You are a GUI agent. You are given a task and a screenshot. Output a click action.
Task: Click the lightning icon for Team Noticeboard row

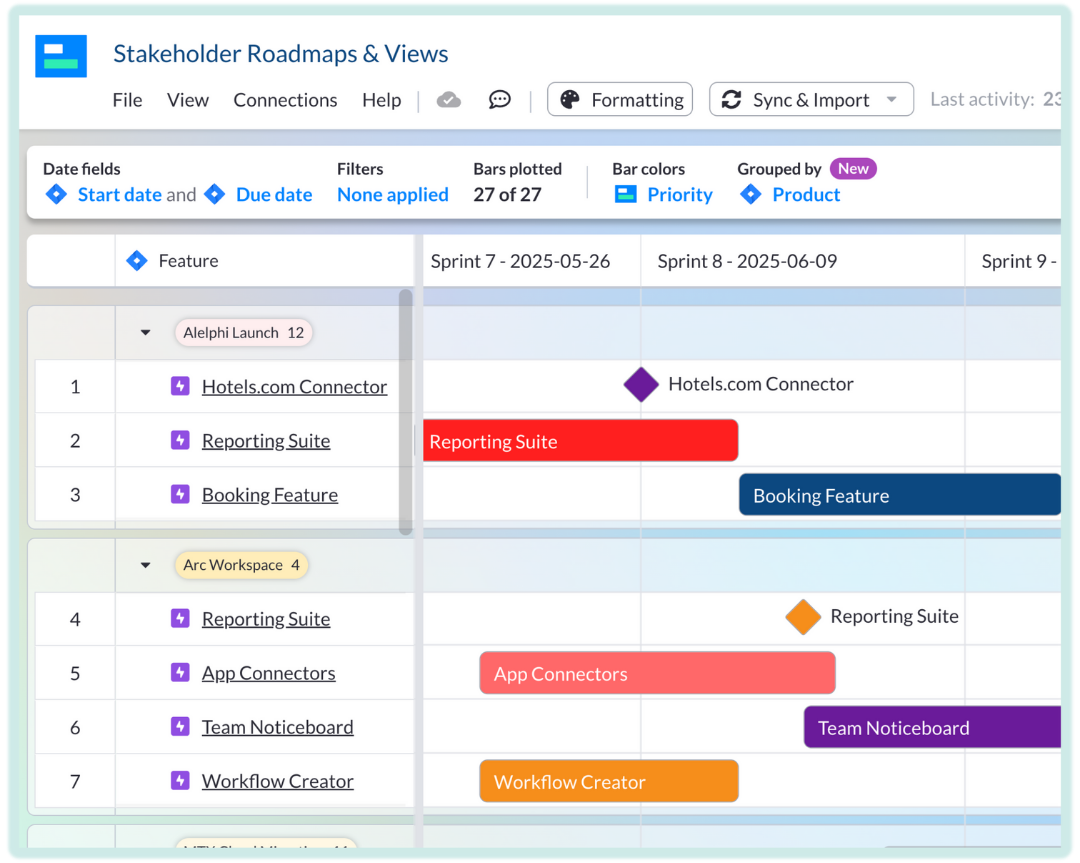pyautogui.click(x=180, y=726)
